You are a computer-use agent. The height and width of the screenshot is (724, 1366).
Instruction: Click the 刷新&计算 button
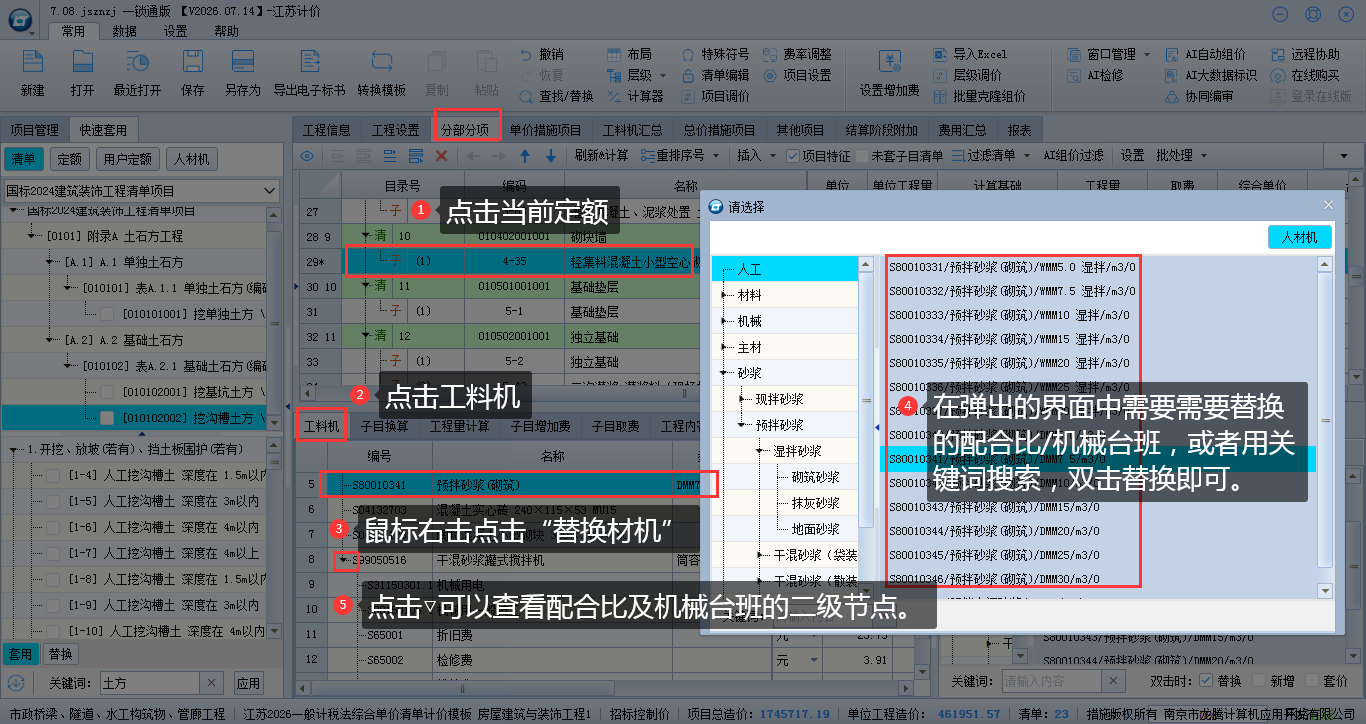click(x=602, y=156)
